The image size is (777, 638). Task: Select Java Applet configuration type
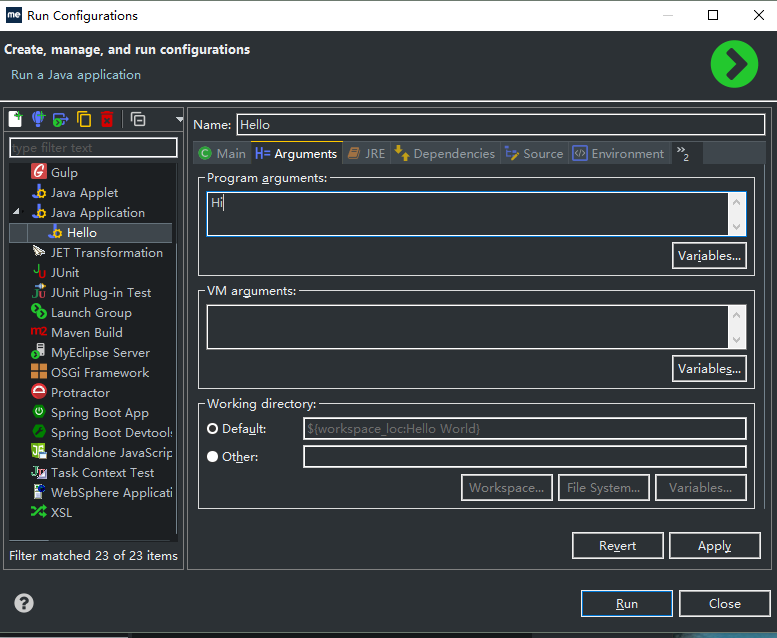[x=84, y=192]
